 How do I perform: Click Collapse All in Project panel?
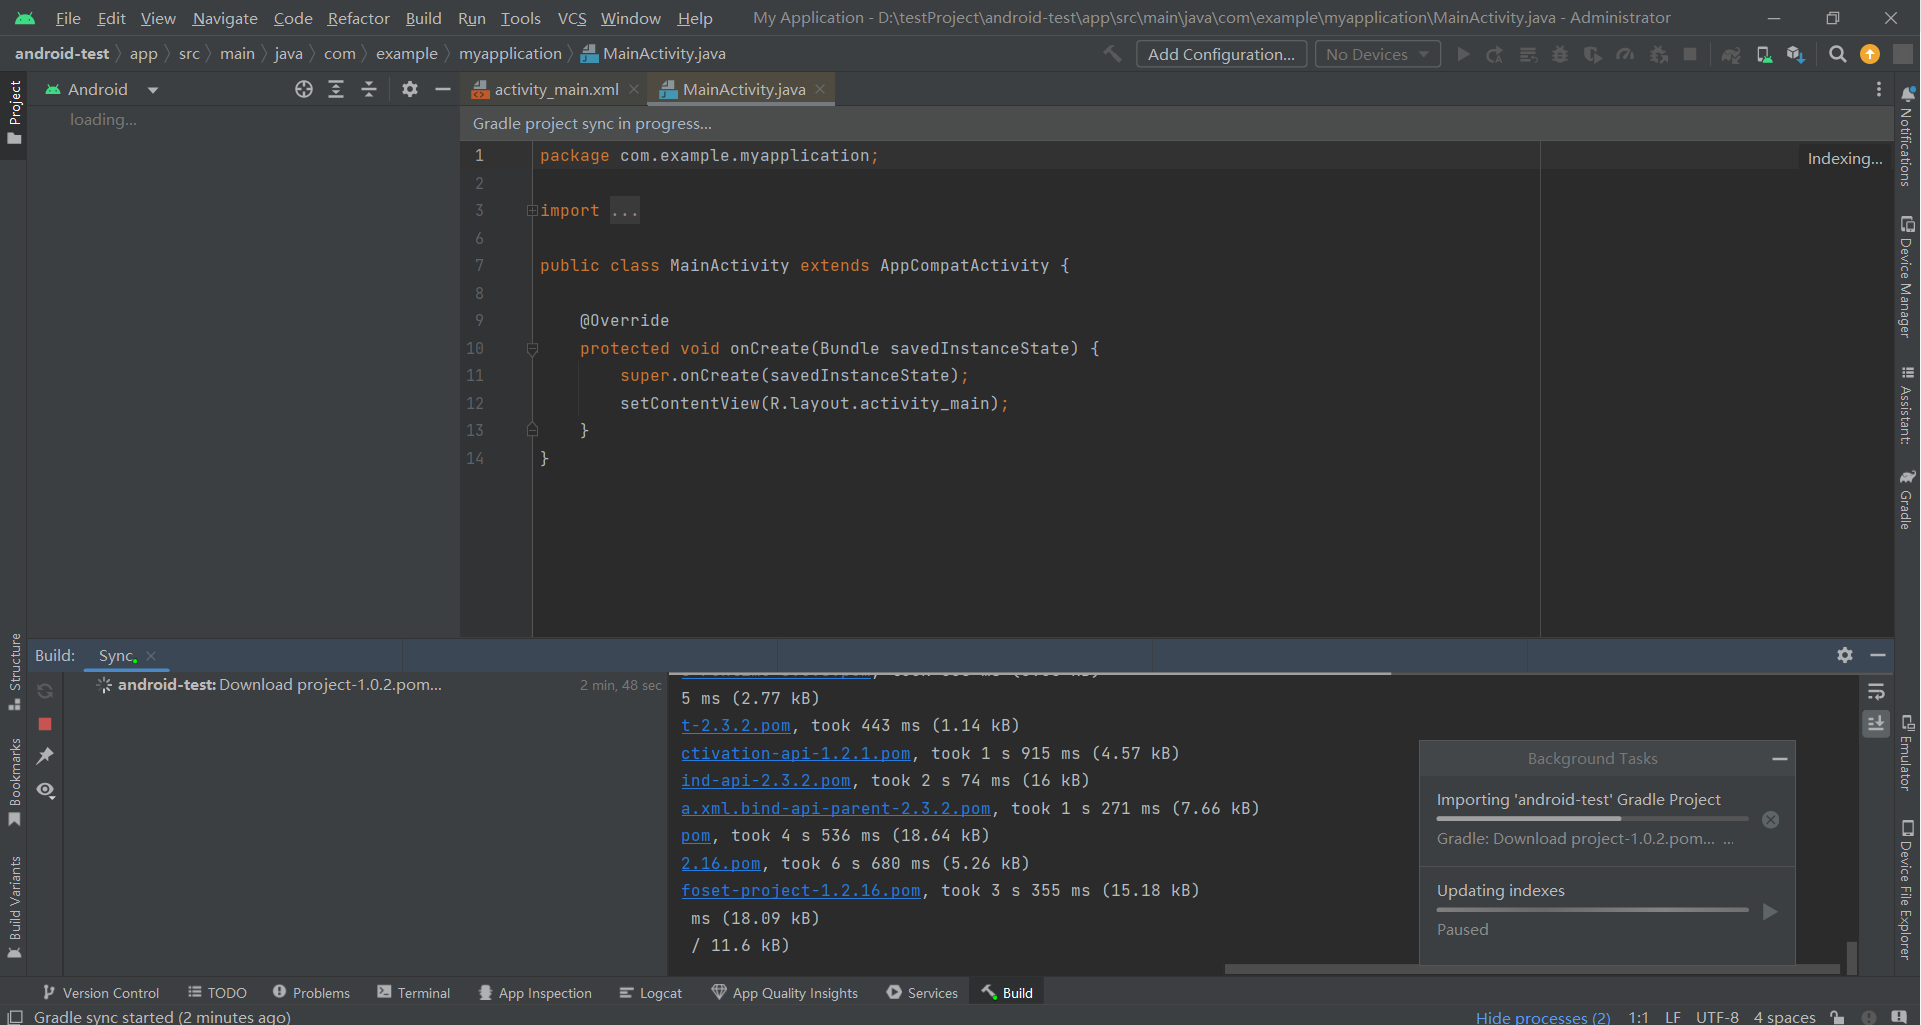point(369,89)
